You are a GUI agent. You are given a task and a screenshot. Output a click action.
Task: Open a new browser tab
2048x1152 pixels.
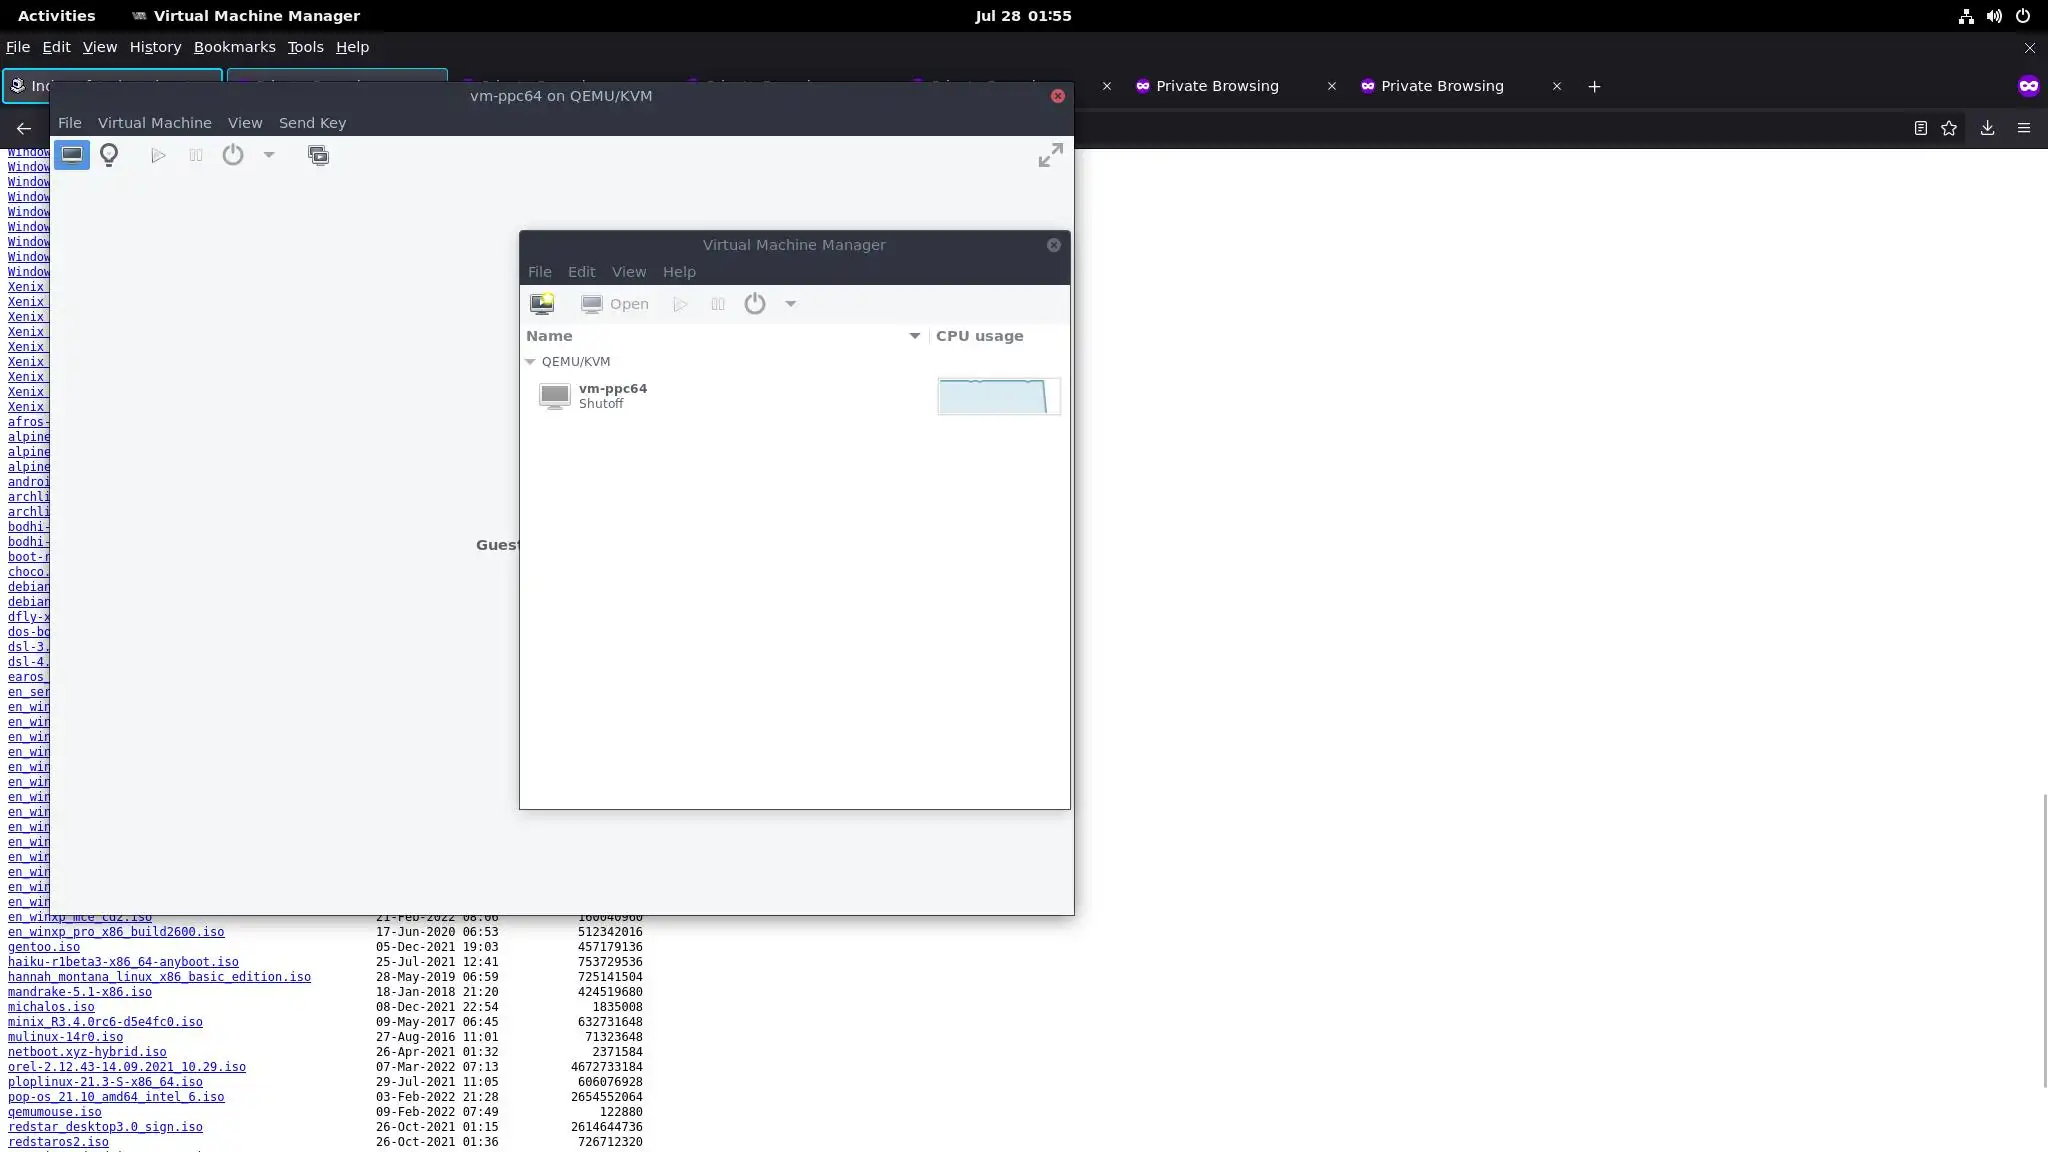[x=1594, y=86]
